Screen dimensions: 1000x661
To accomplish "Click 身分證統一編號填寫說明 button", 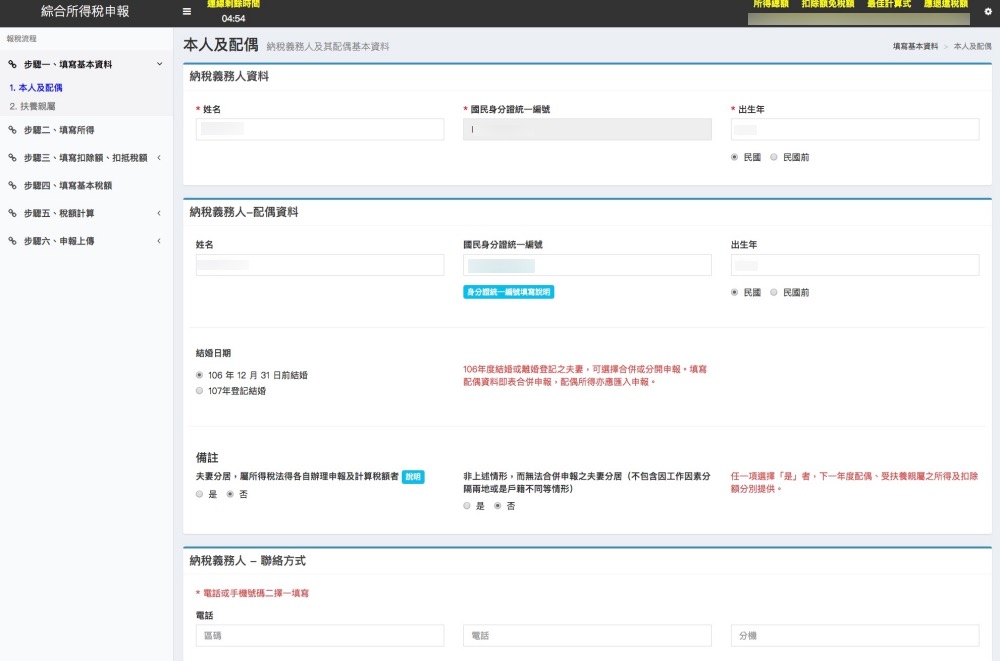I will point(508,292).
